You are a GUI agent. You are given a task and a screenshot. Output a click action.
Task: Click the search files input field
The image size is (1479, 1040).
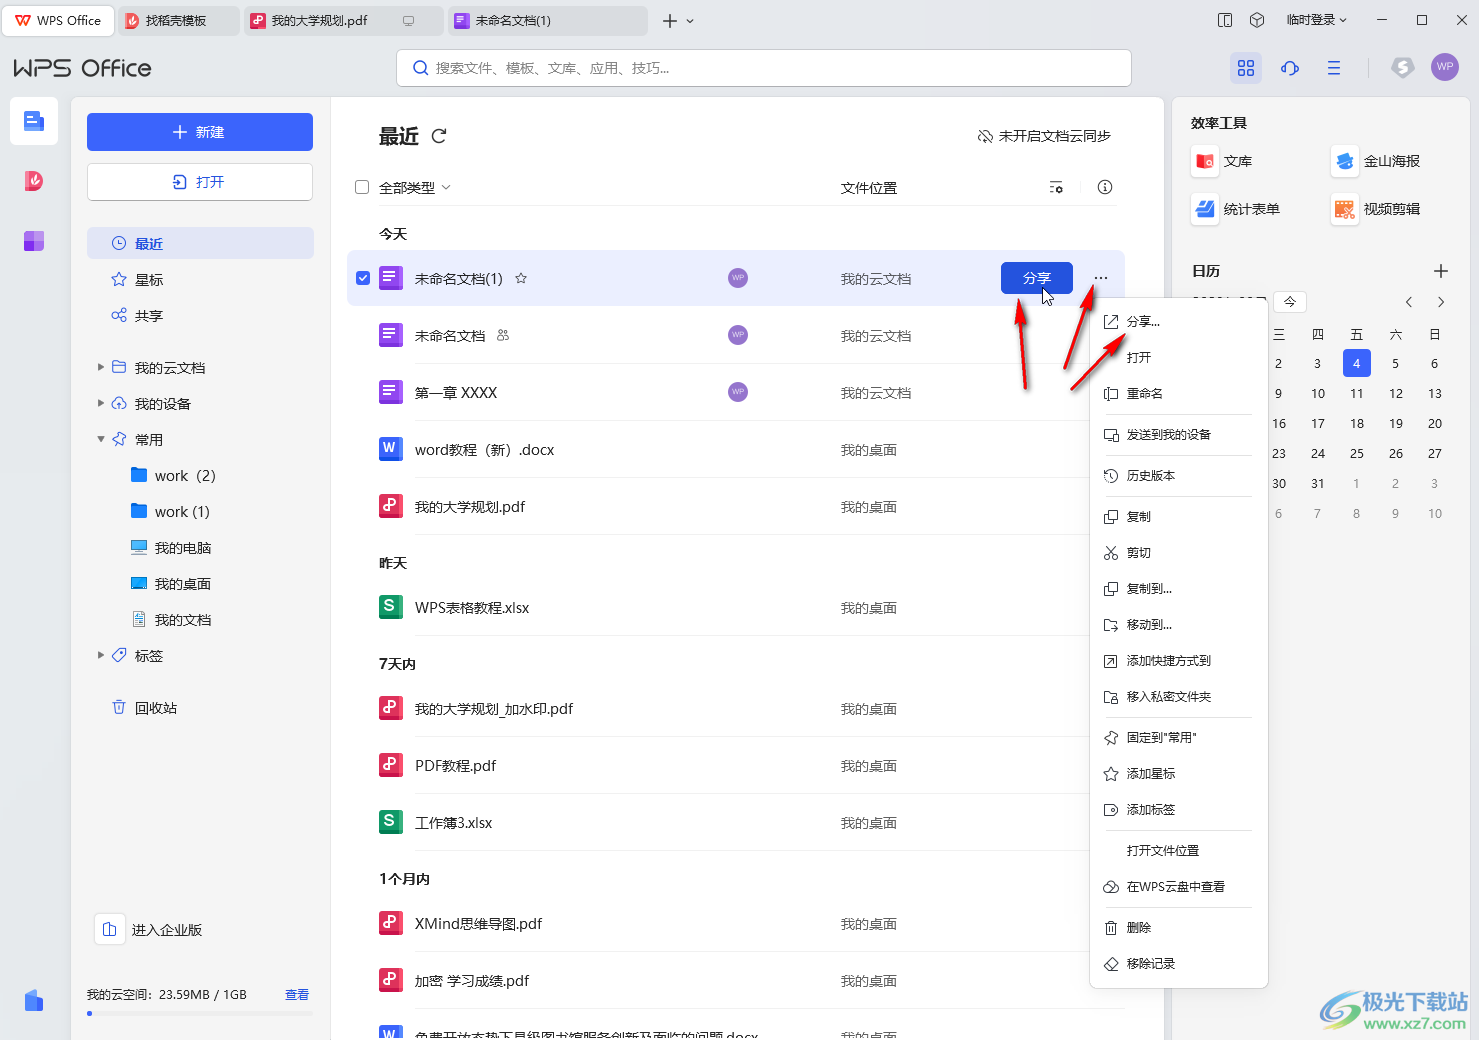click(x=764, y=68)
